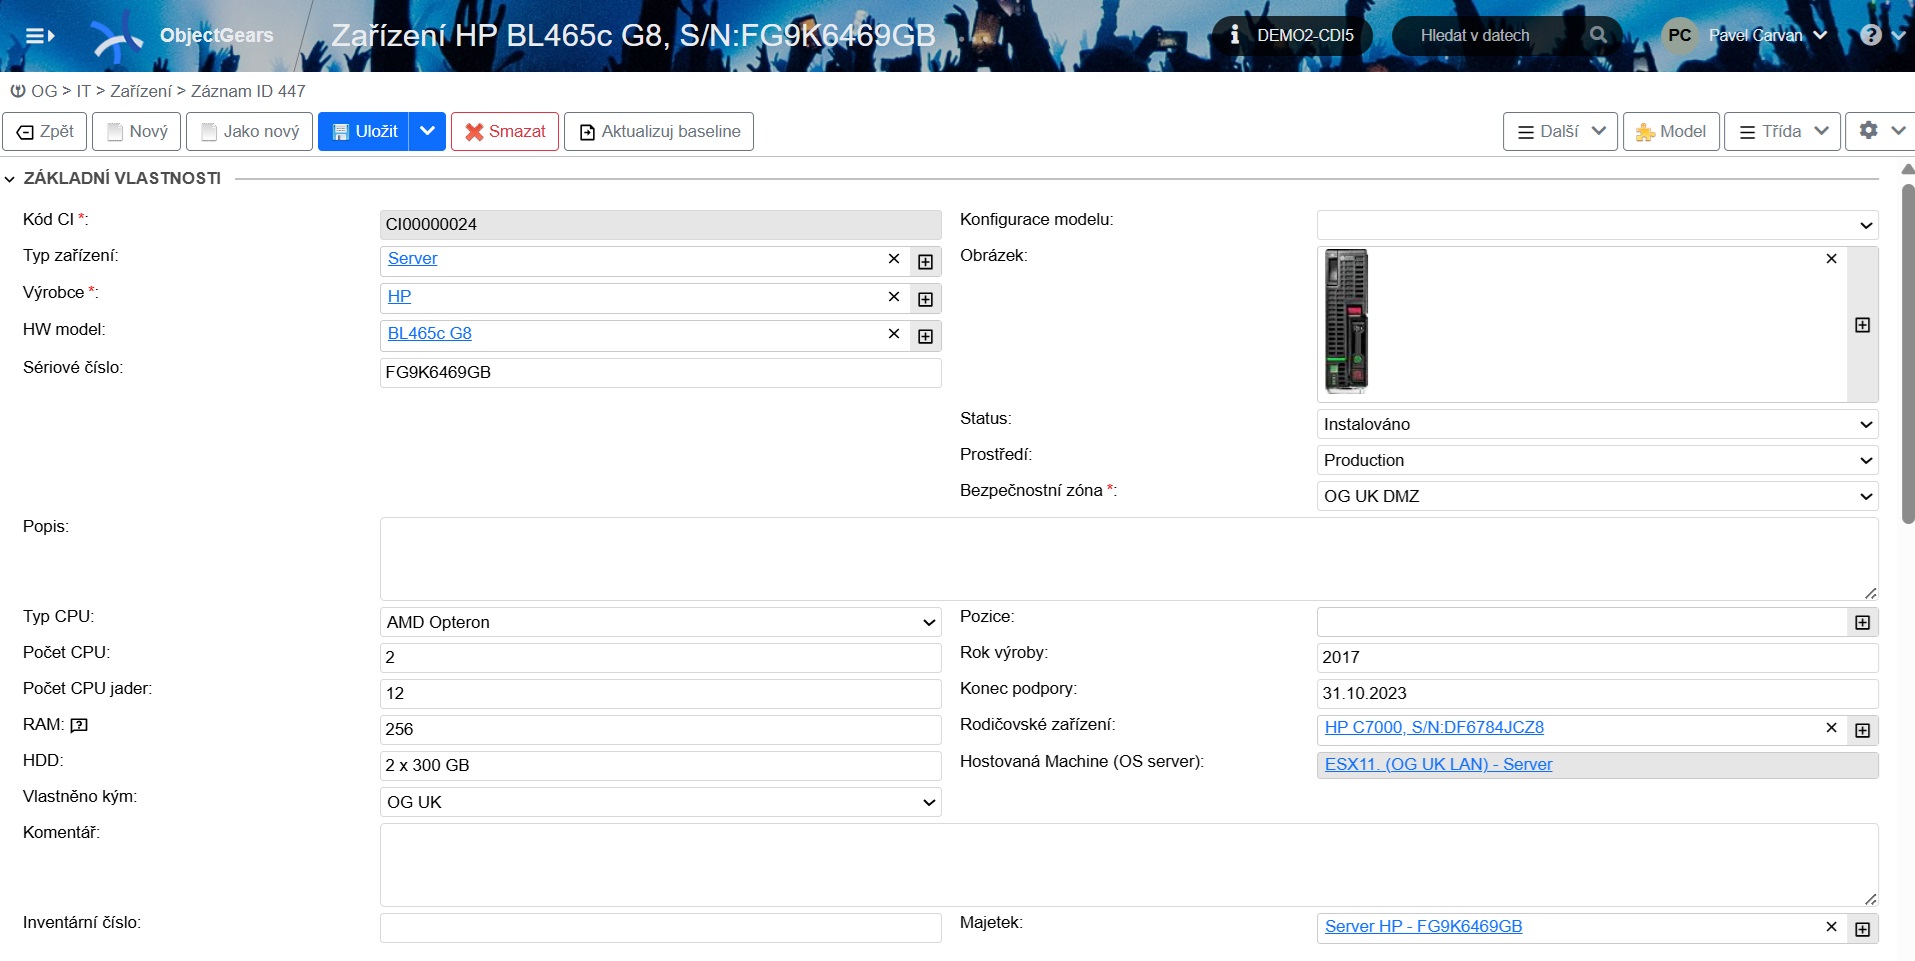This screenshot has height=961, width=1915.
Task: Open the Uložit split-button dropdown arrow
Action: pos(427,131)
